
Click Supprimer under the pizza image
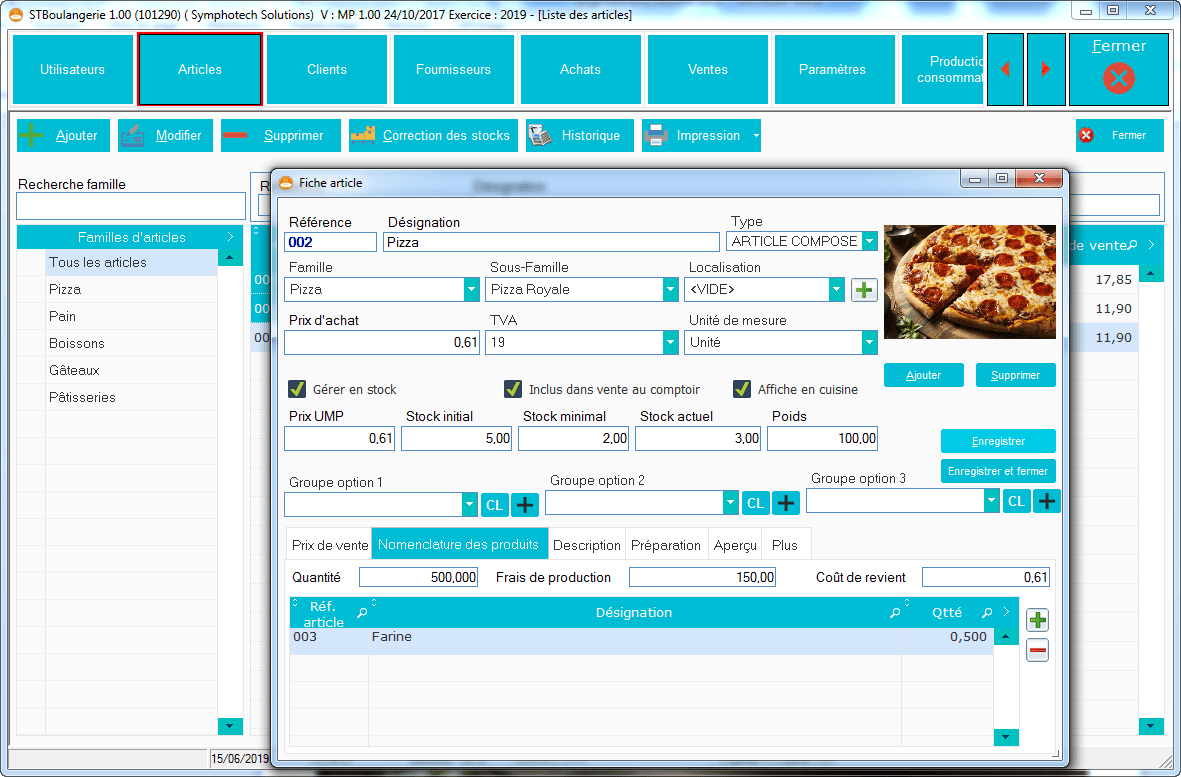(1015, 375)
